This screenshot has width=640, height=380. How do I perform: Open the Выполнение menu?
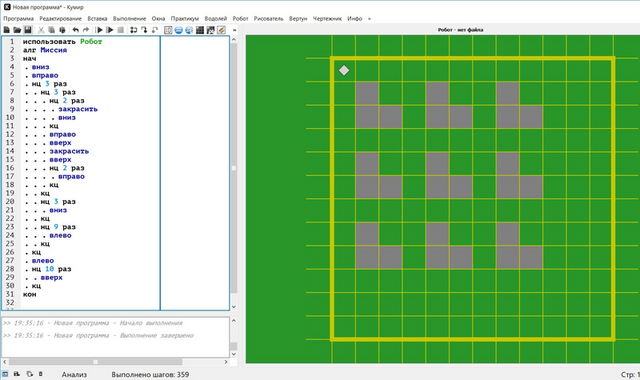click(x=129, y=18)
